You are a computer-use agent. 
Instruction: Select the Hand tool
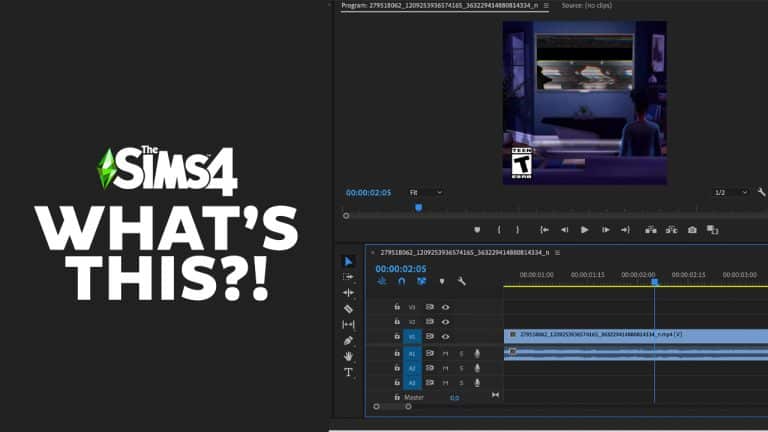(x=348, y=356)
